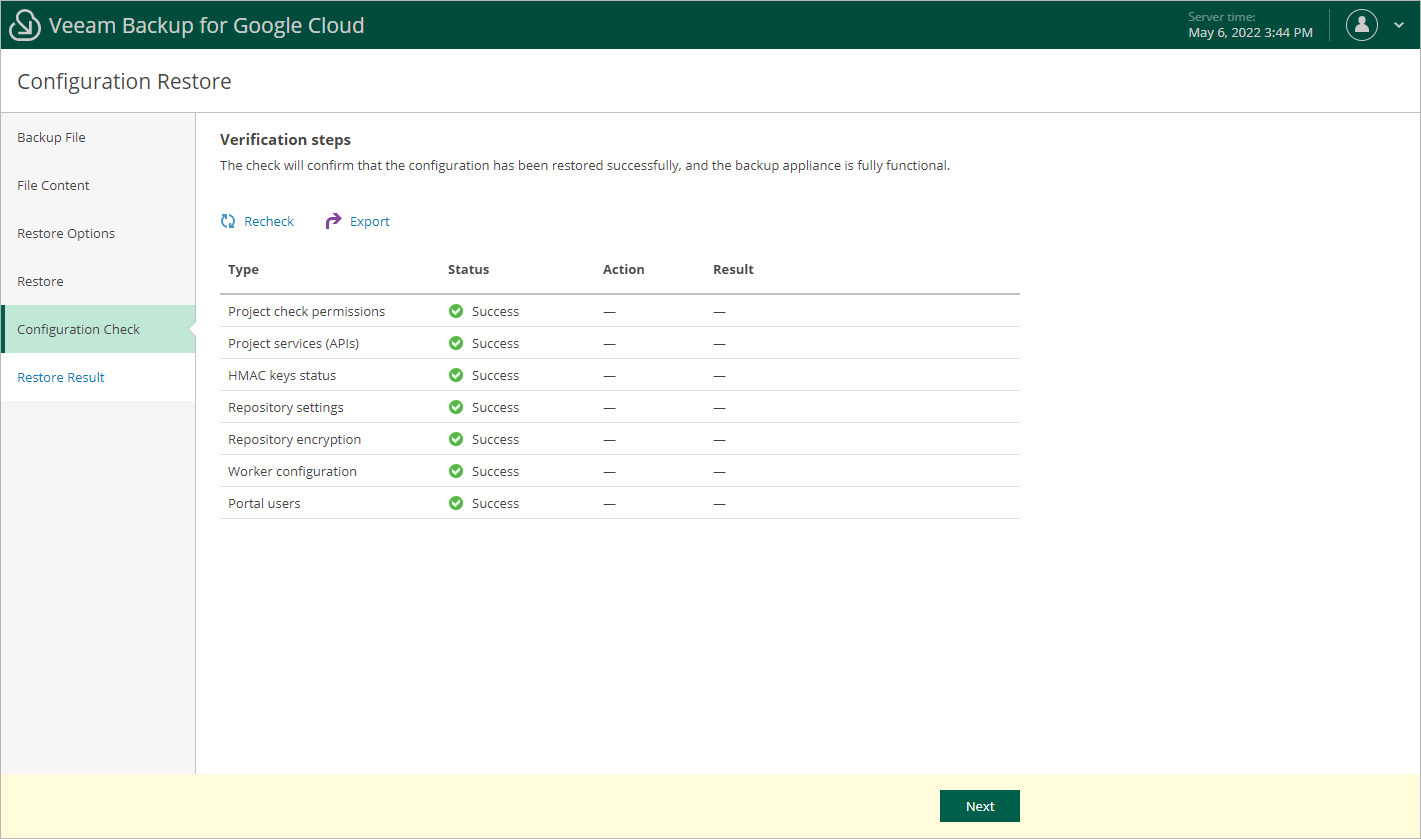Click the Recheck refresh icon
Viewport: 1421px width, 839px height.
(x=228, y=221)
